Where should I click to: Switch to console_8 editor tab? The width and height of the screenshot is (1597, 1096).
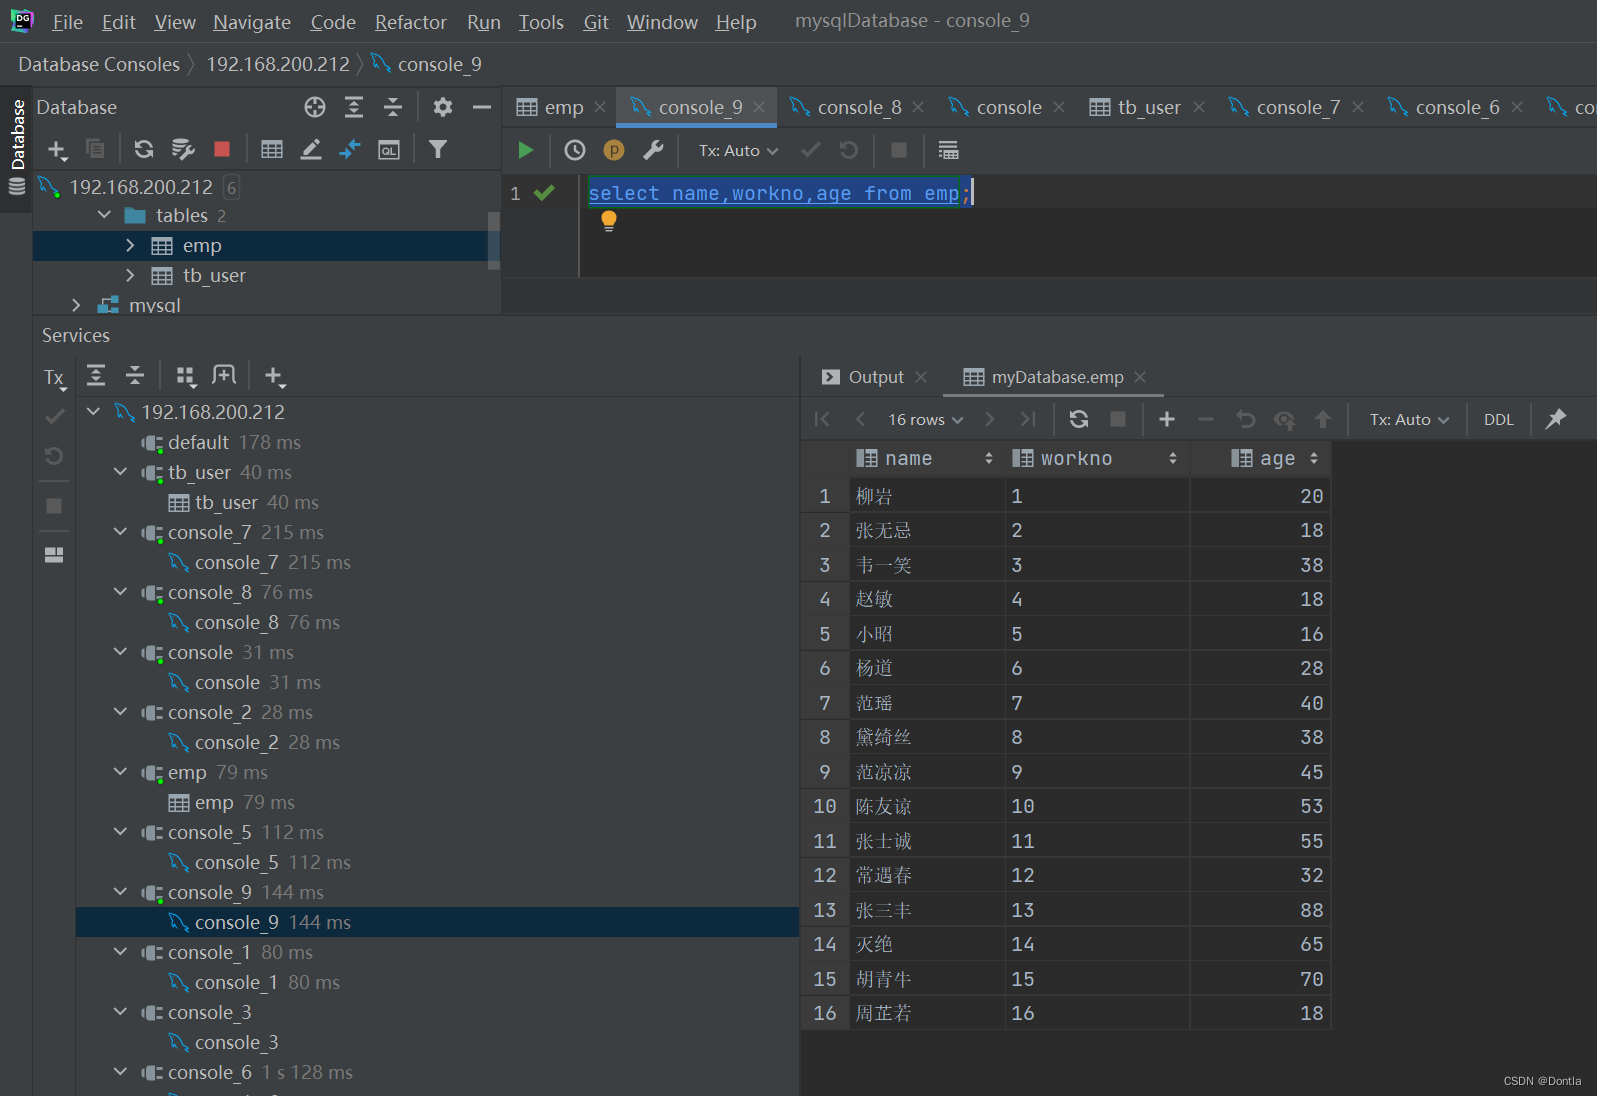pos(858,107)
